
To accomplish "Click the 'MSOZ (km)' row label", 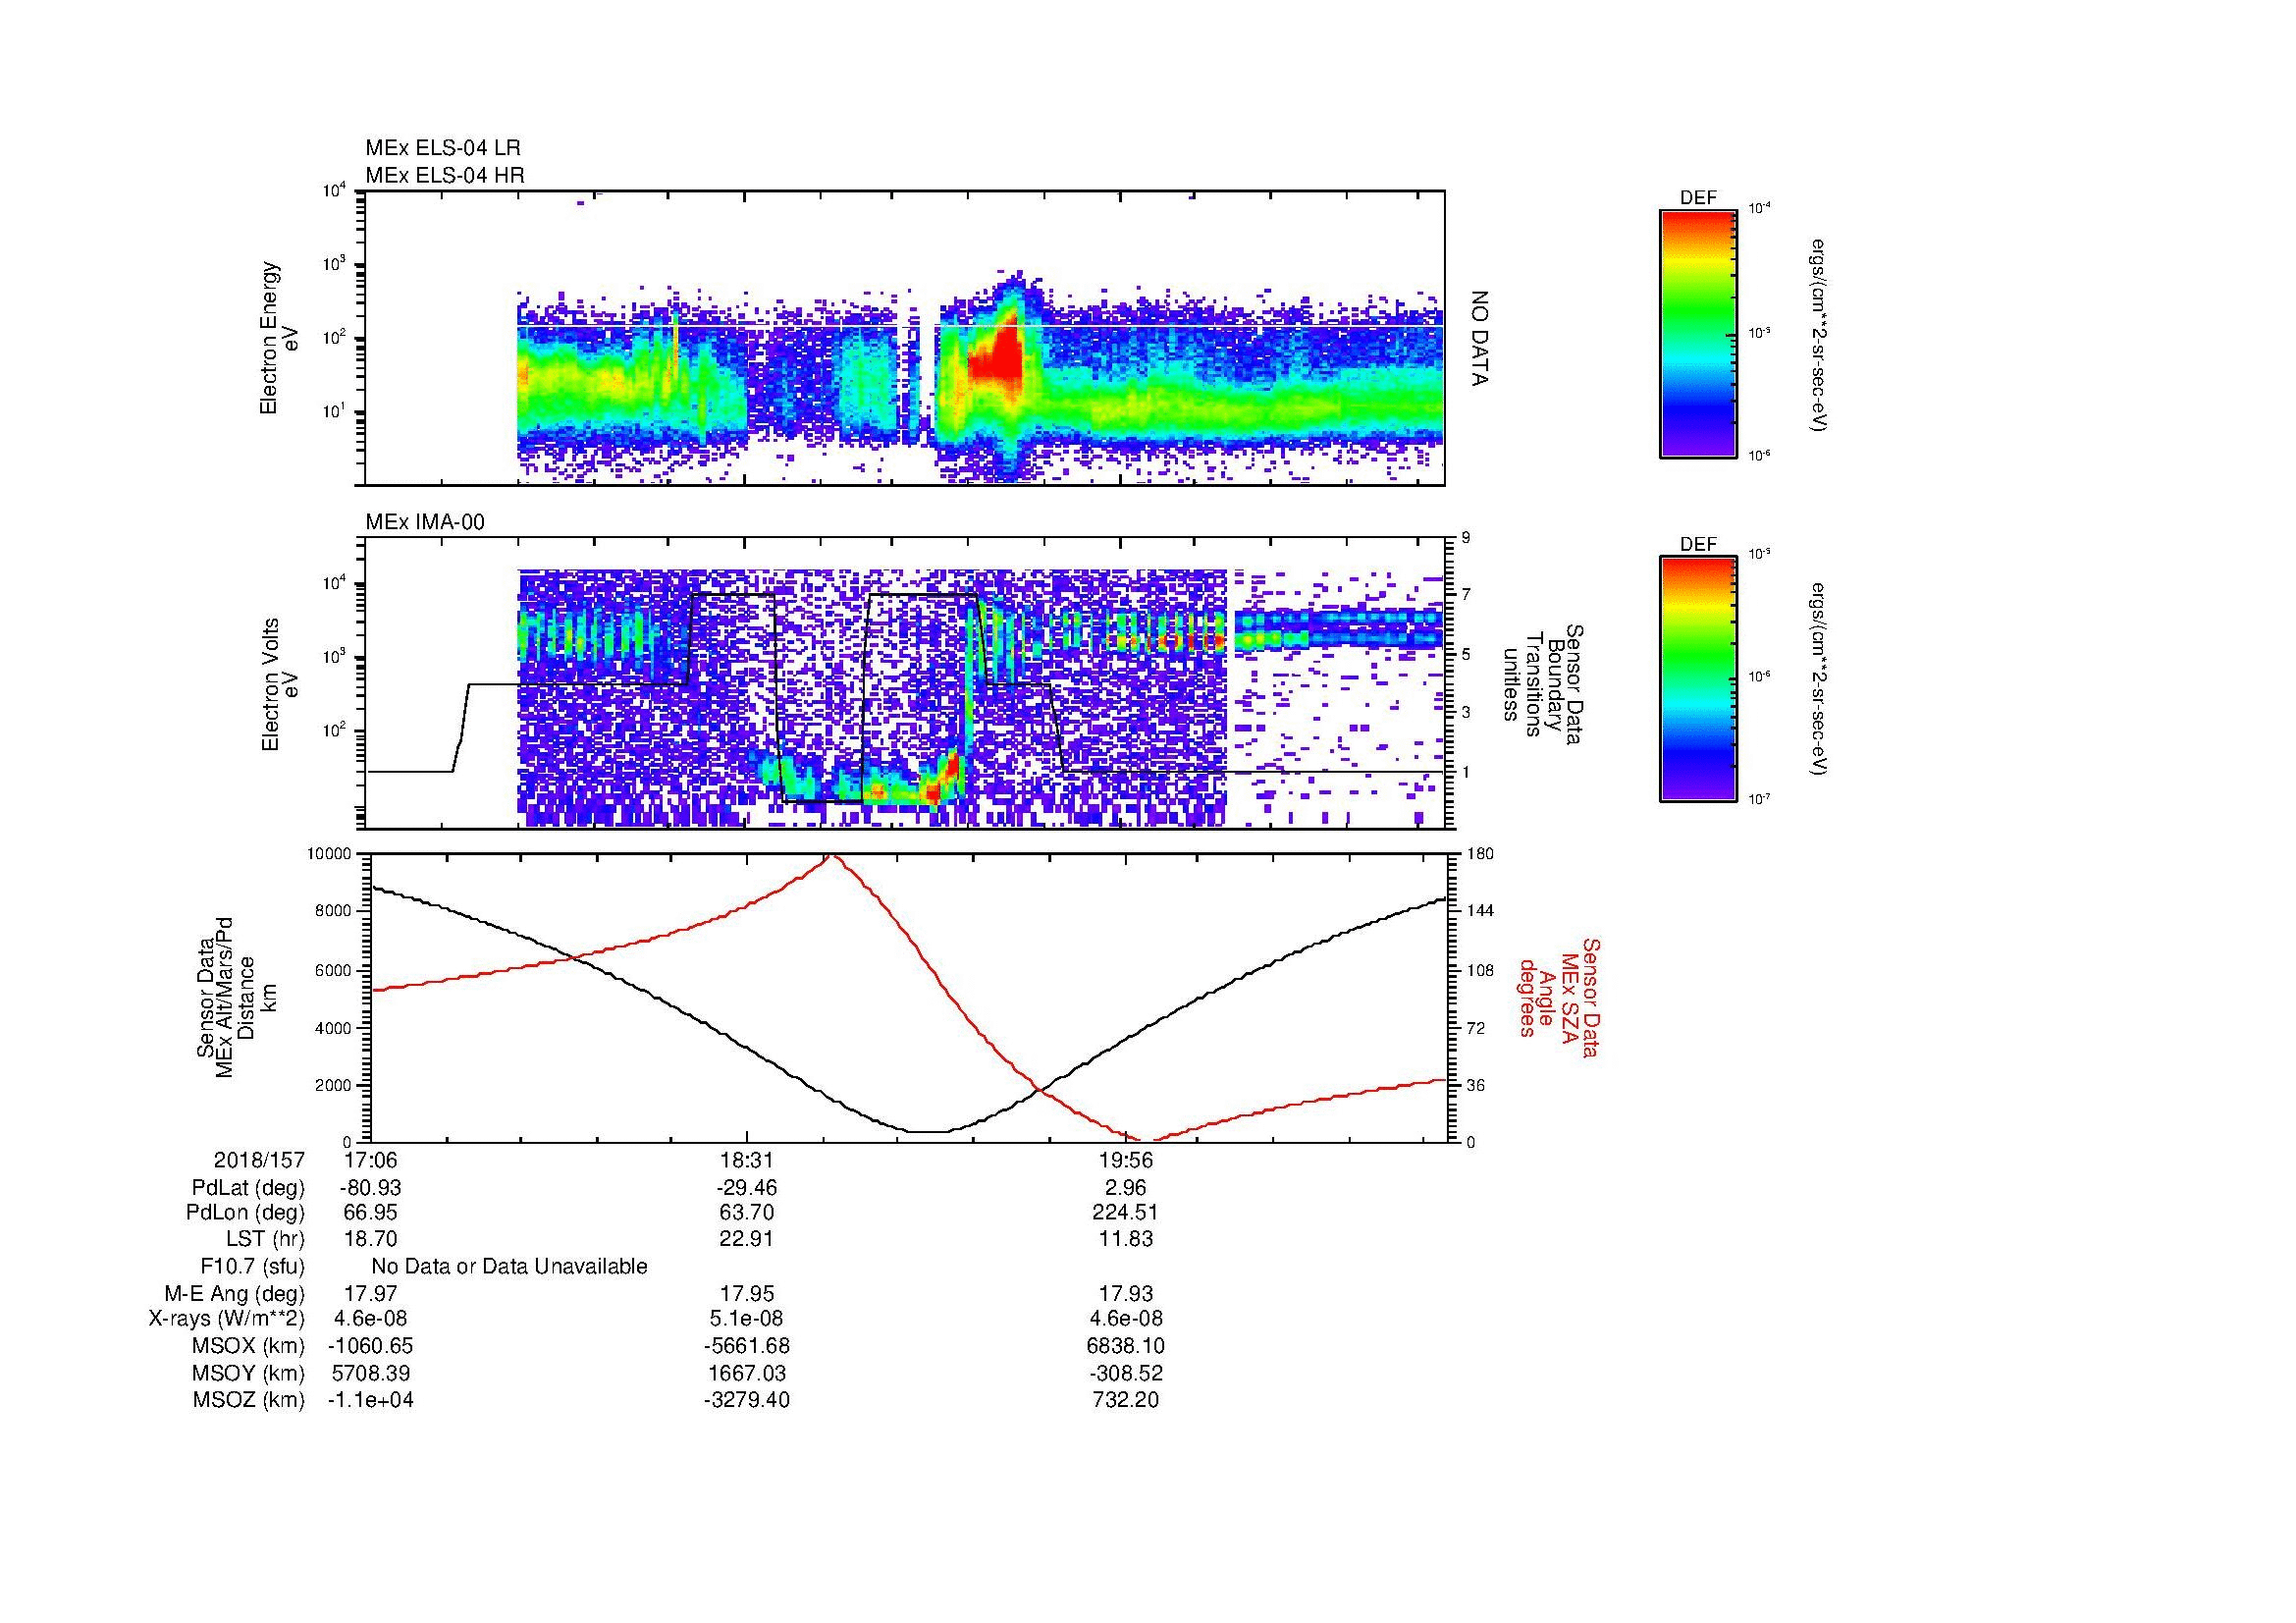I will [249, 1400].
